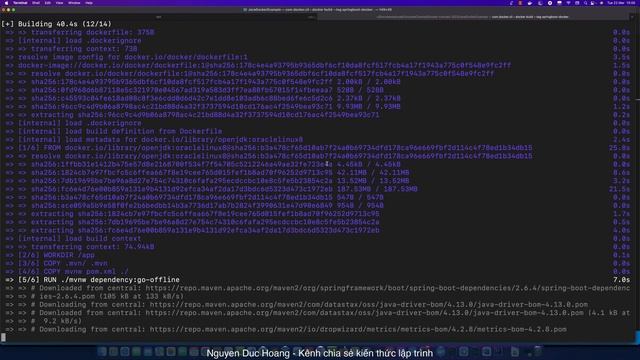640x360 pixels.
Task: Open the Apple menu
Action: [6, 3]
